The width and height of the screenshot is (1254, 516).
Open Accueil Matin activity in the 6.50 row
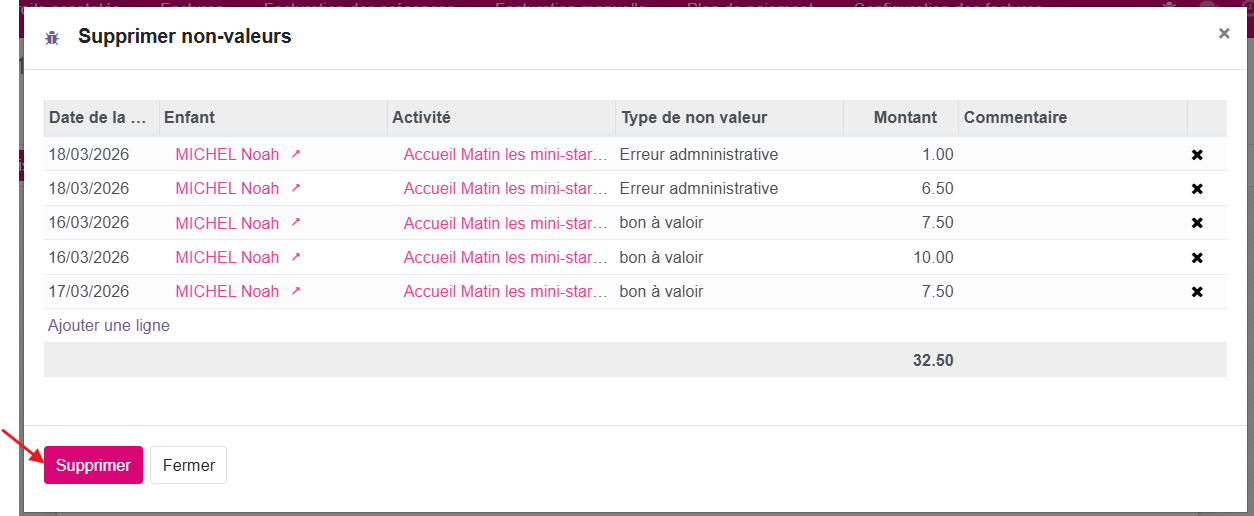pyautogui.click(x=505, y=188)
